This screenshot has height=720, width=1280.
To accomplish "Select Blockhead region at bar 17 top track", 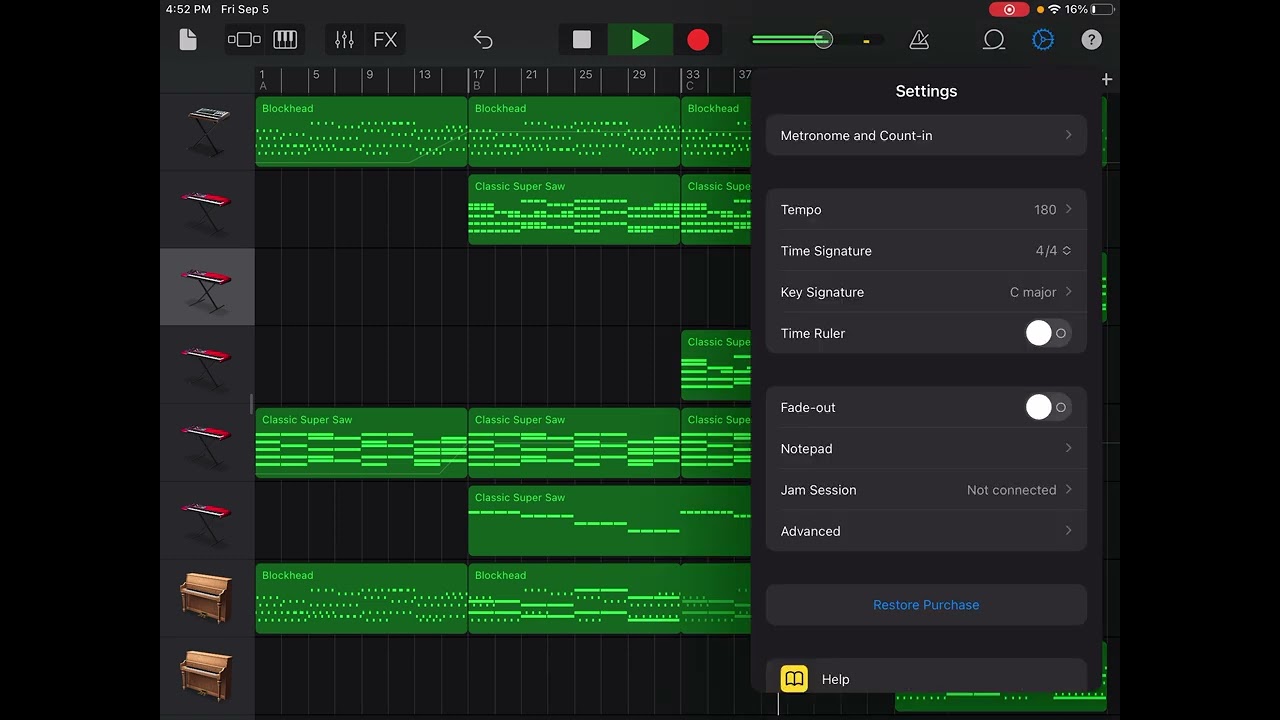I will click(x=574, y=132).
